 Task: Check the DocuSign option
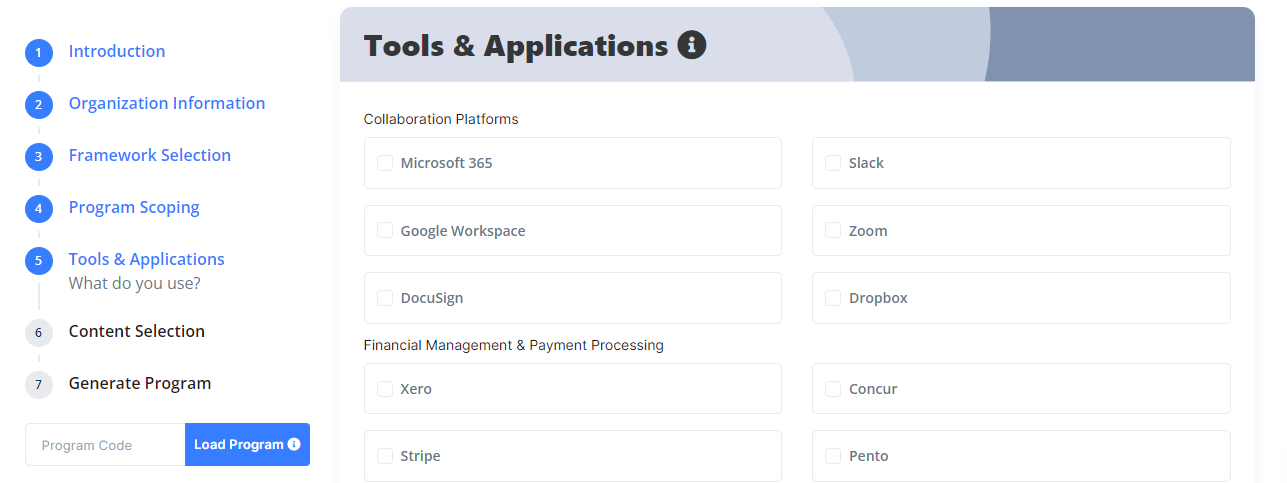[385, 298]
